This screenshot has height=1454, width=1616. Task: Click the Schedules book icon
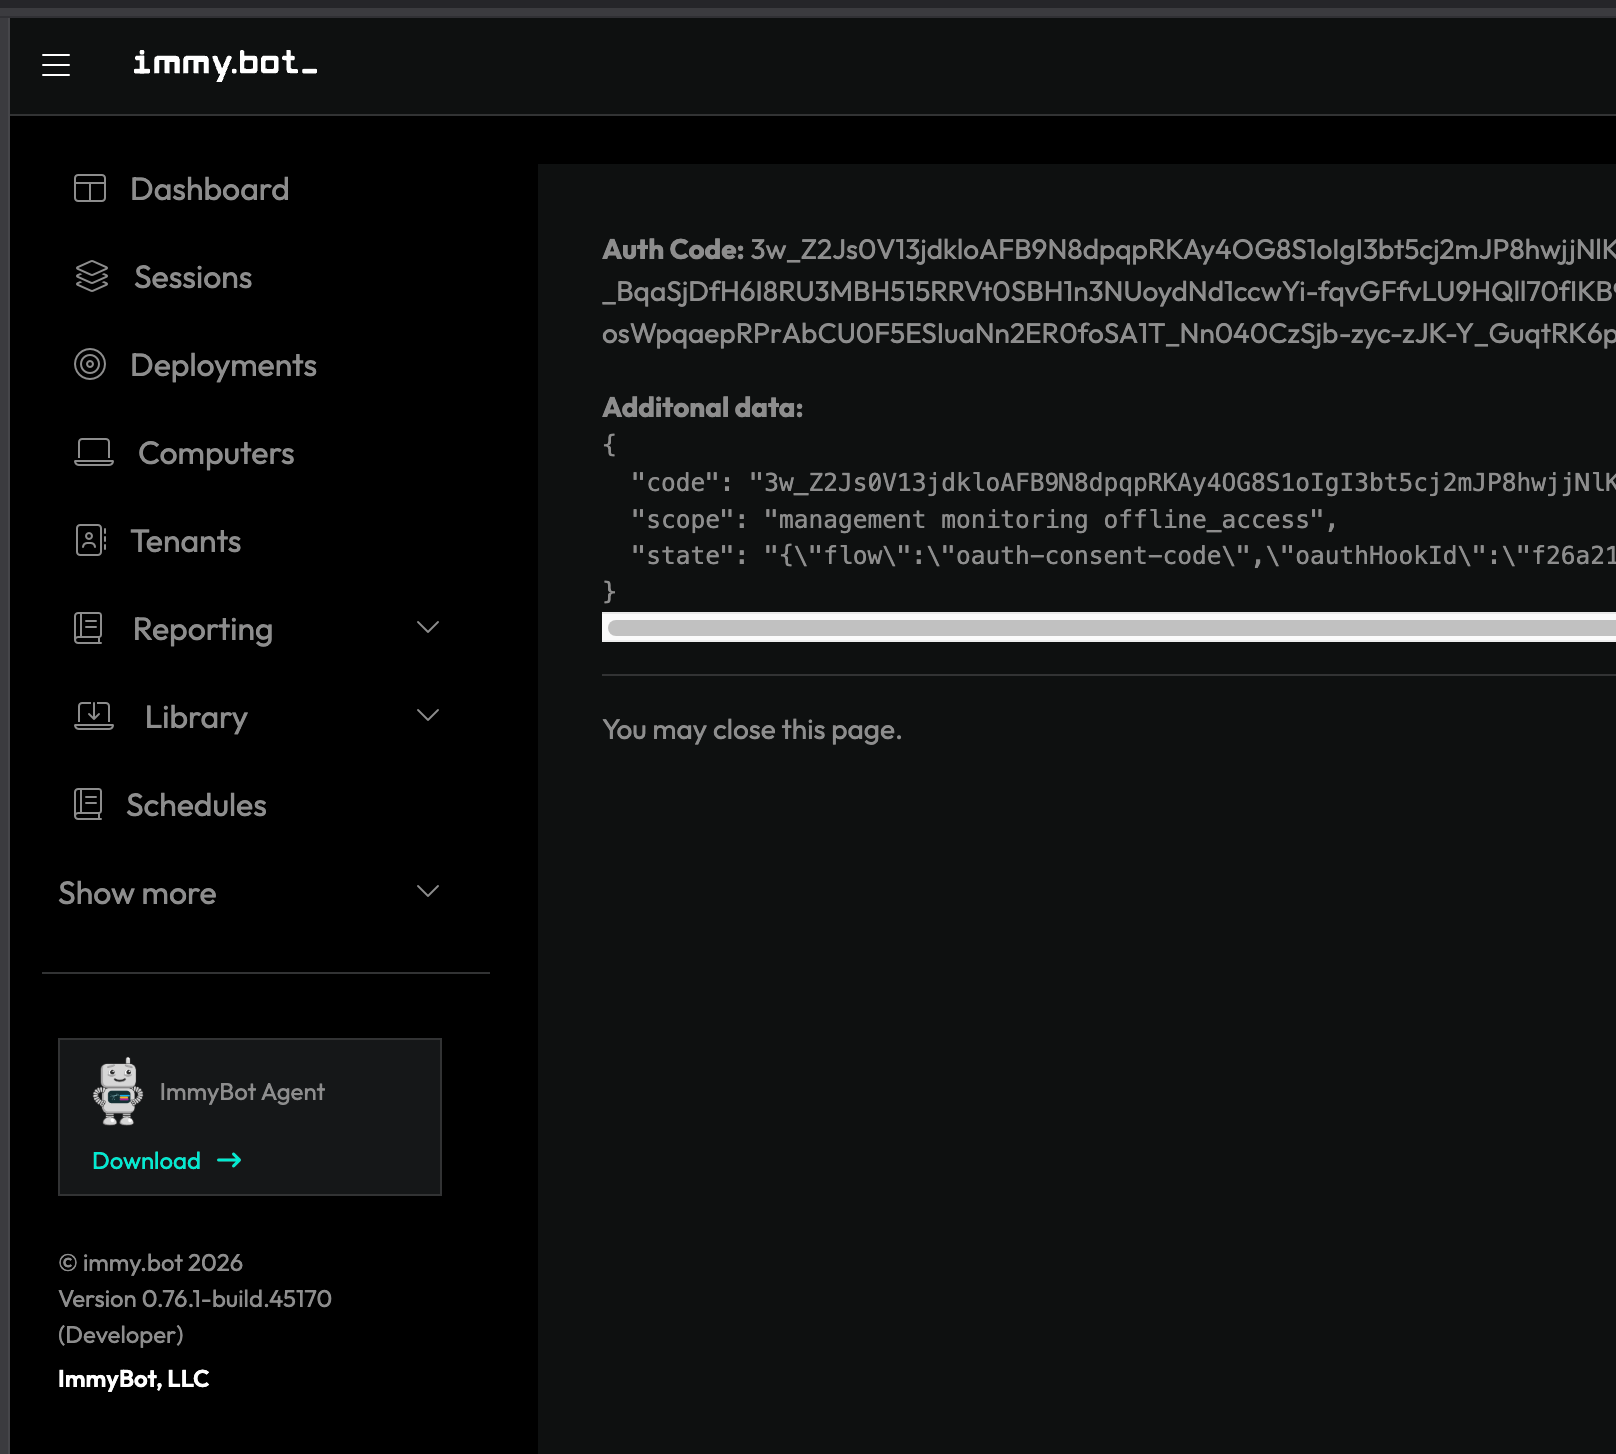tap(88, 804)
